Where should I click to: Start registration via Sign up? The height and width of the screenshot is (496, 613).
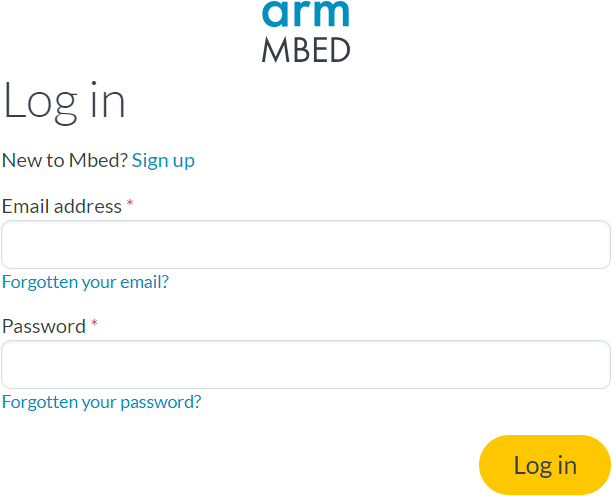[x=163, y=160]
